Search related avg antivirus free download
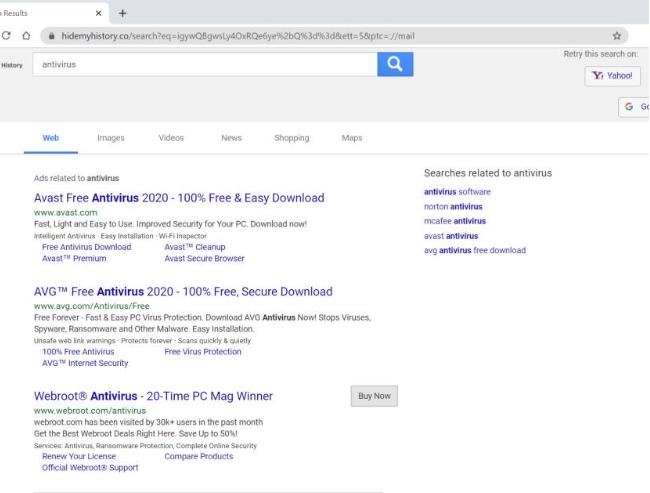This screenshot has height=493, width=650. point(475,250)
